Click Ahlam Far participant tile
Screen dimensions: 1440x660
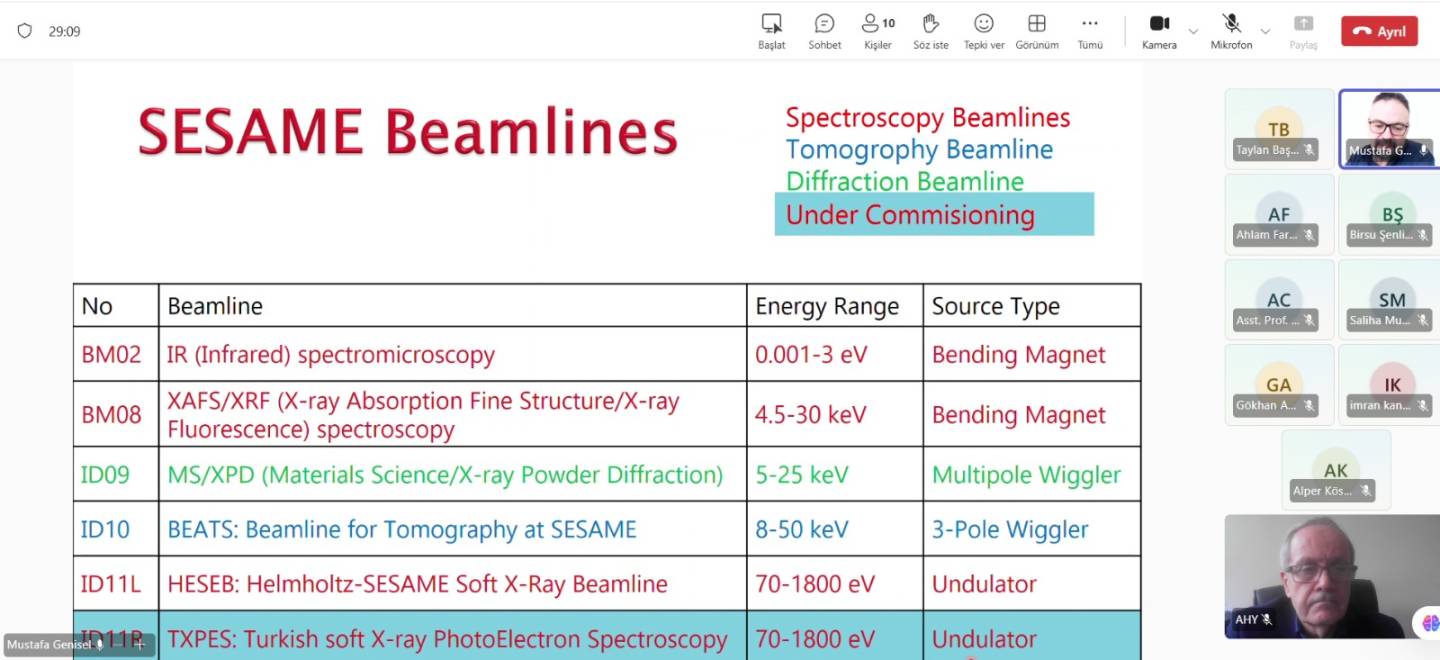click(x=1279, y=214)
